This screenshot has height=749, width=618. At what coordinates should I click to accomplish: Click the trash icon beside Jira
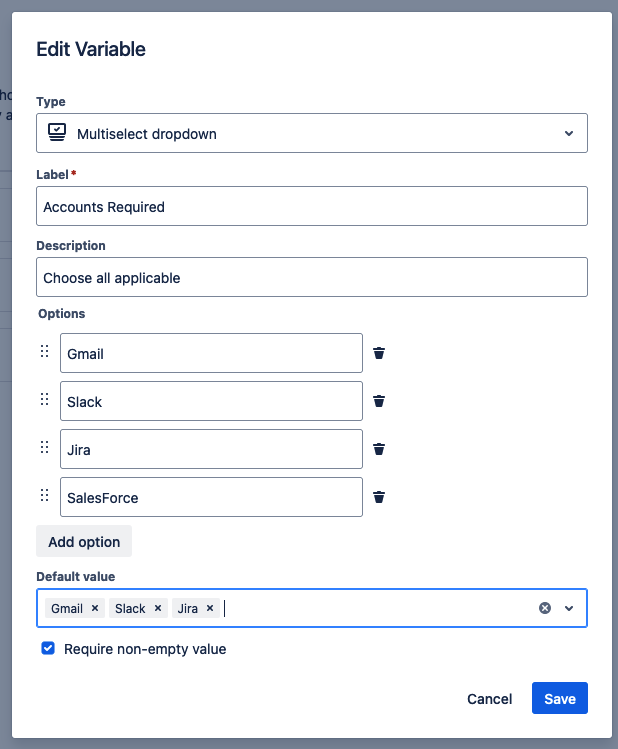[379, 449]
